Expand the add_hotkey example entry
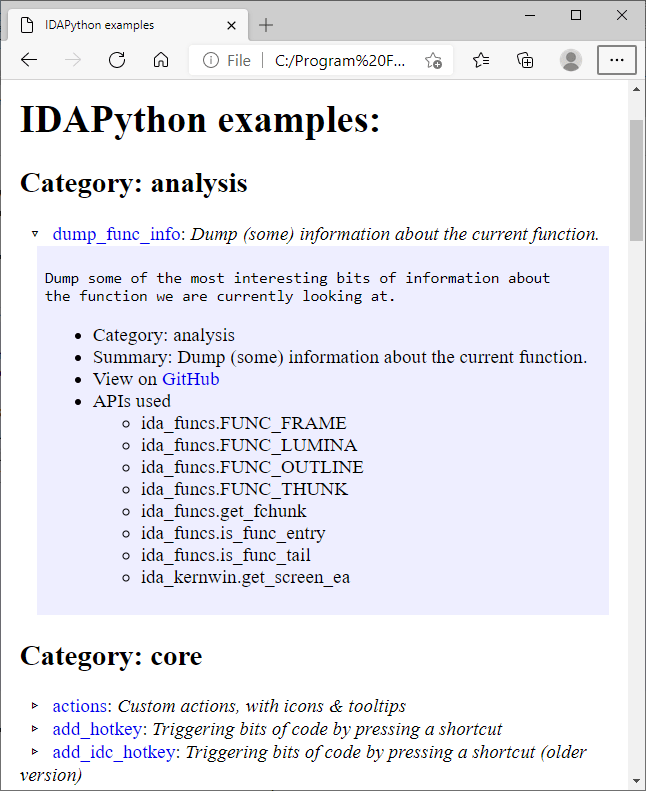Screen dimensions: 646x791 (35, 728)
